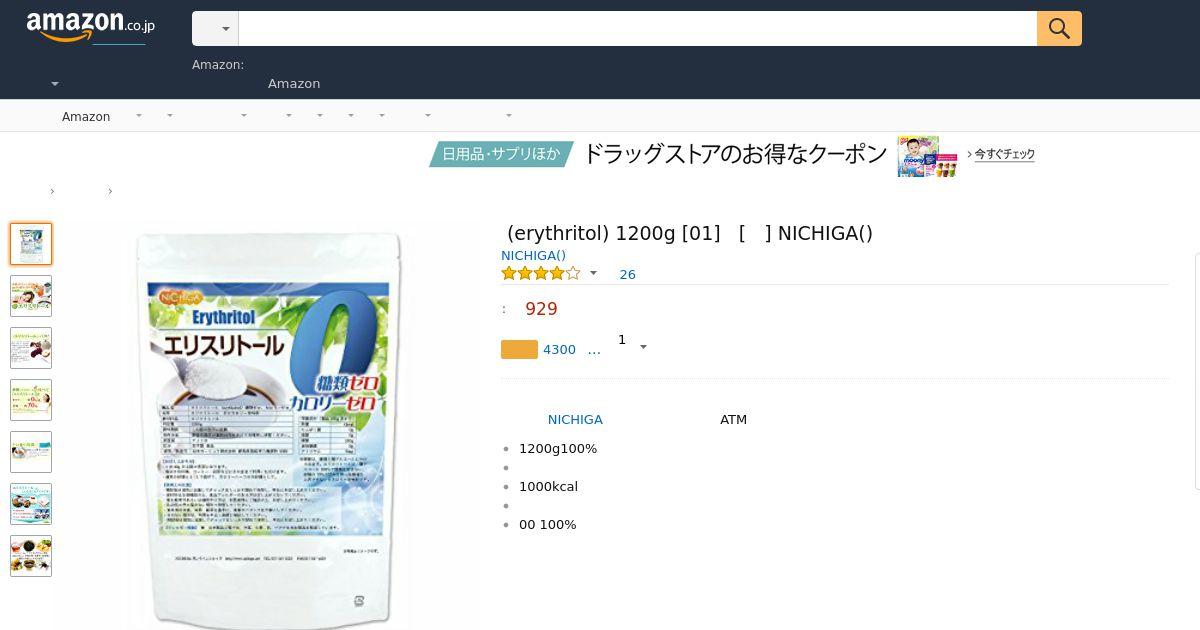Screen dimensions: 1200x630
Task: Expand the star rating breakdown arrow
Action: point(593,273)
